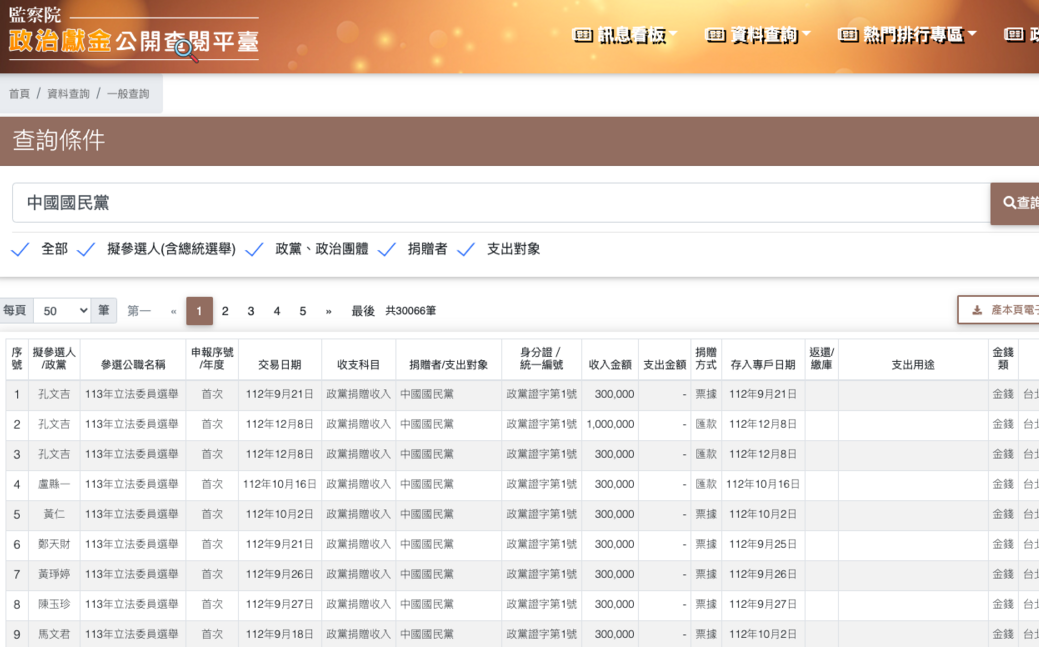1039x647 pixels.
Task: Click 盧縣一 candidate name
Action: click(x=54, y=485)
